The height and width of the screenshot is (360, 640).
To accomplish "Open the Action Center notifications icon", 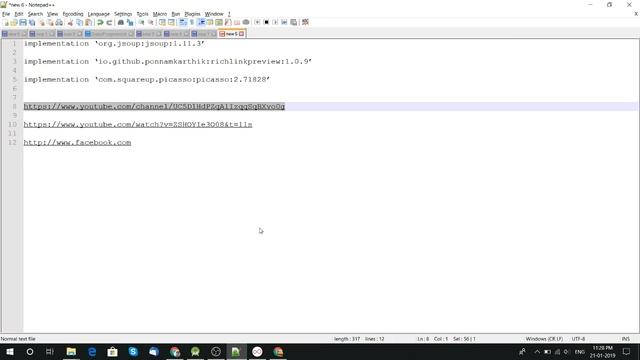I will pos(627,351).
